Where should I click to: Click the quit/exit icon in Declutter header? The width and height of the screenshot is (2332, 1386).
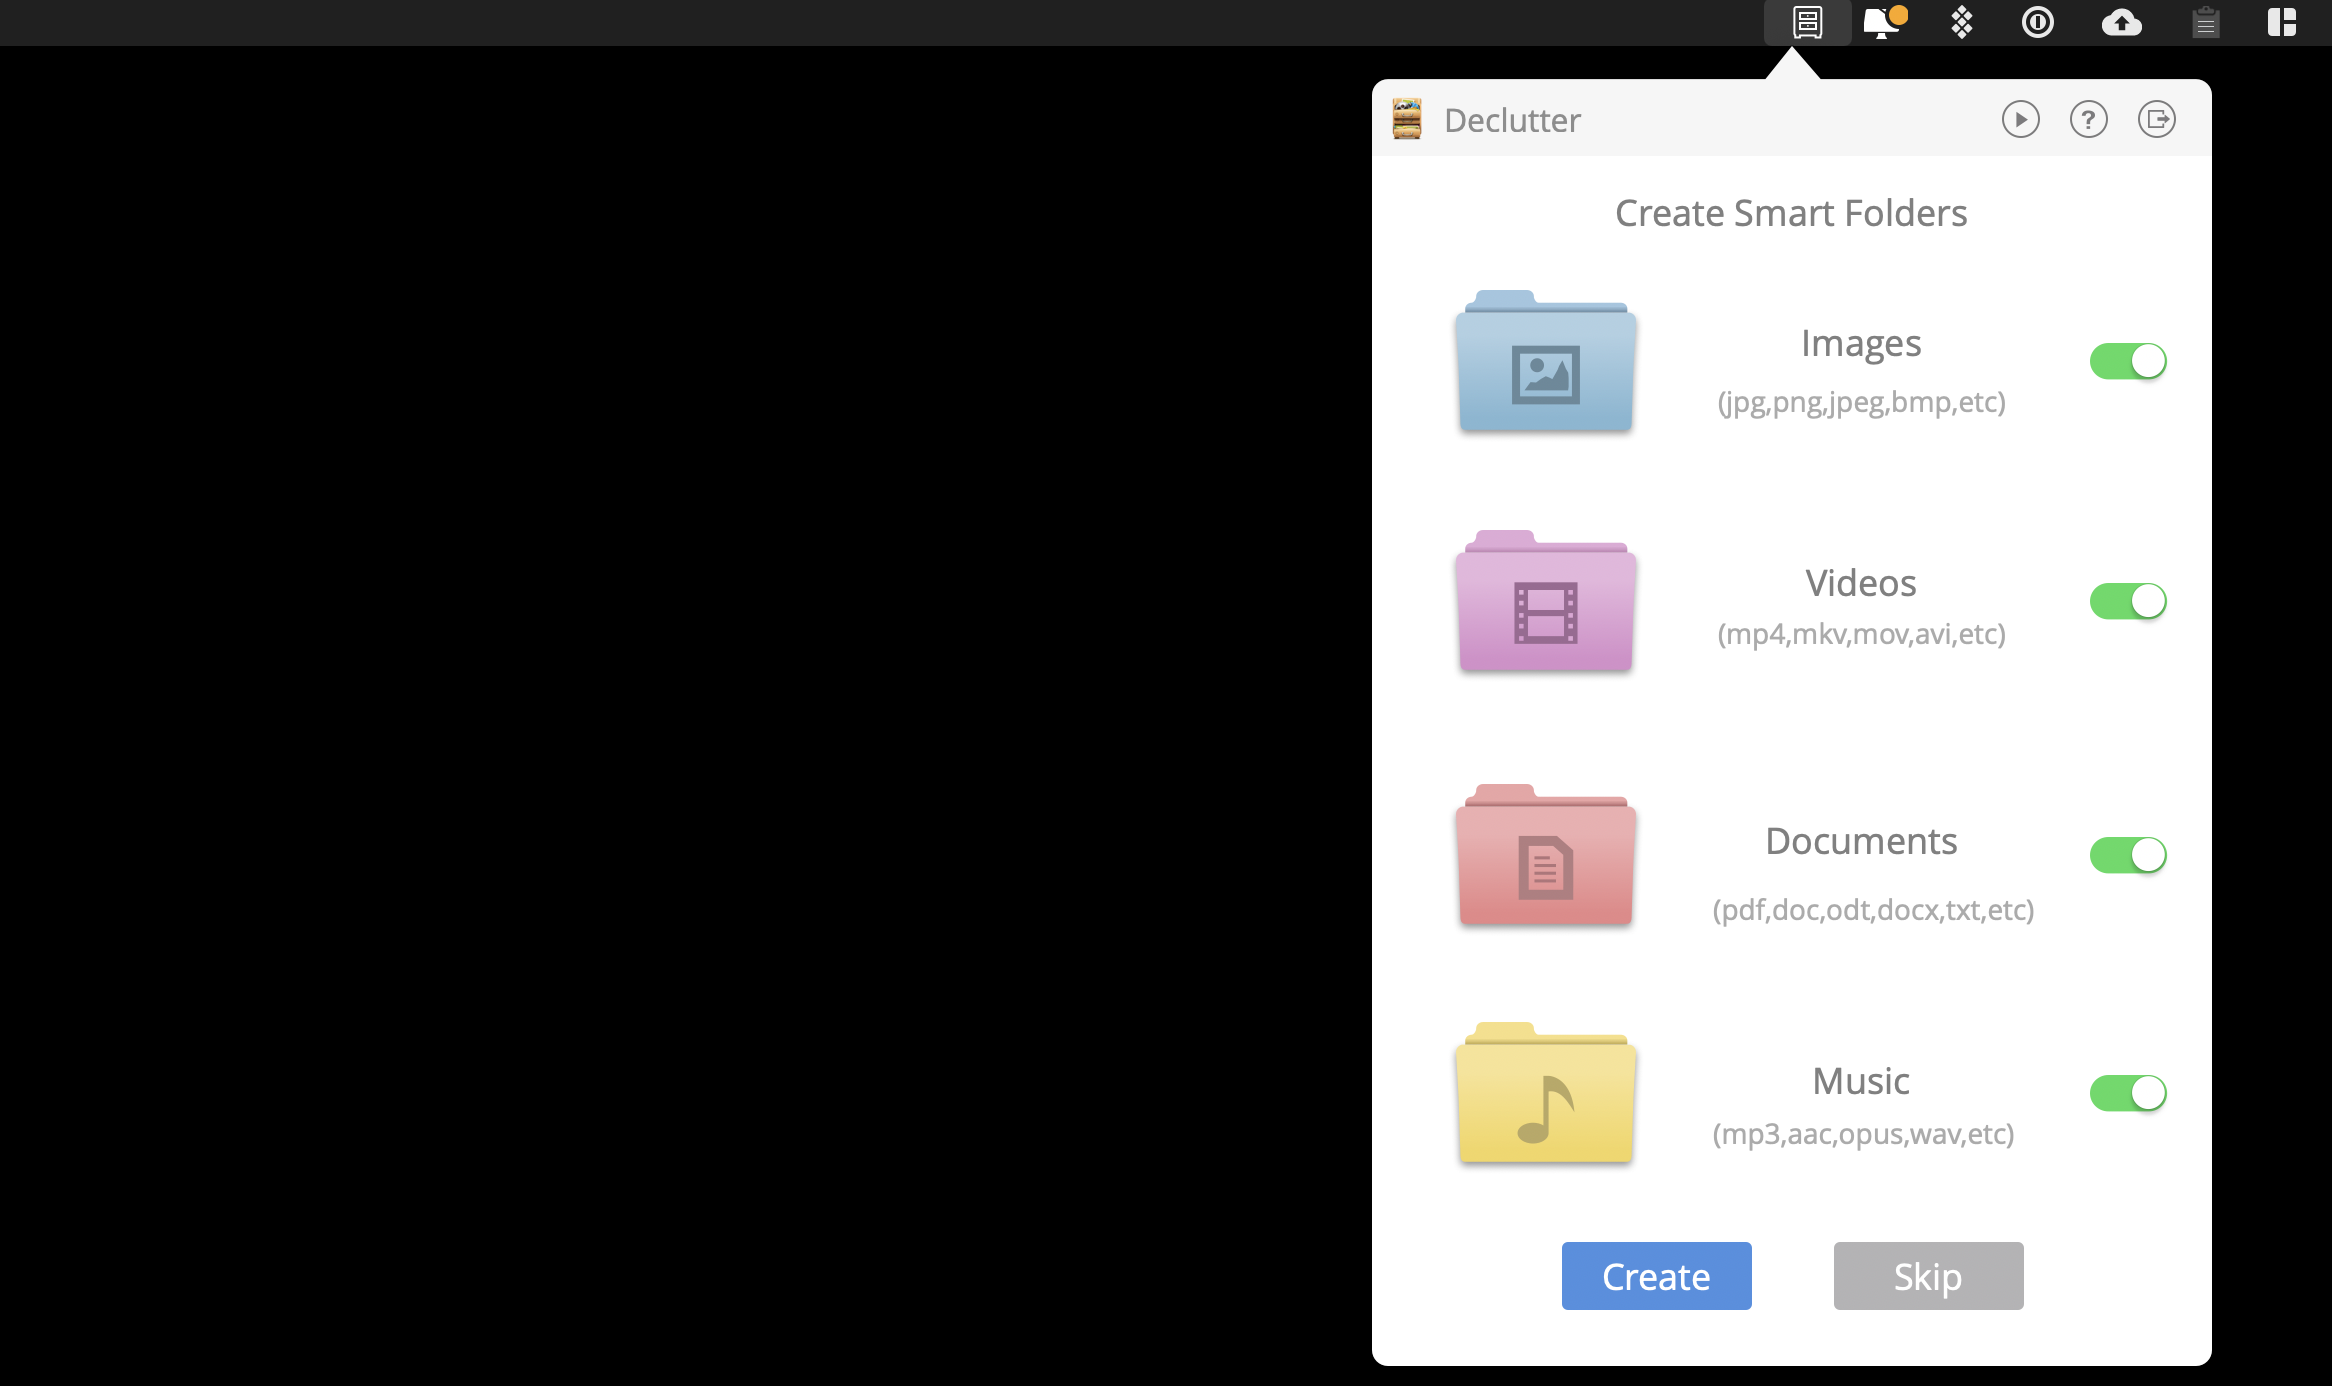pyautogui.click(x=2156, y=120)
